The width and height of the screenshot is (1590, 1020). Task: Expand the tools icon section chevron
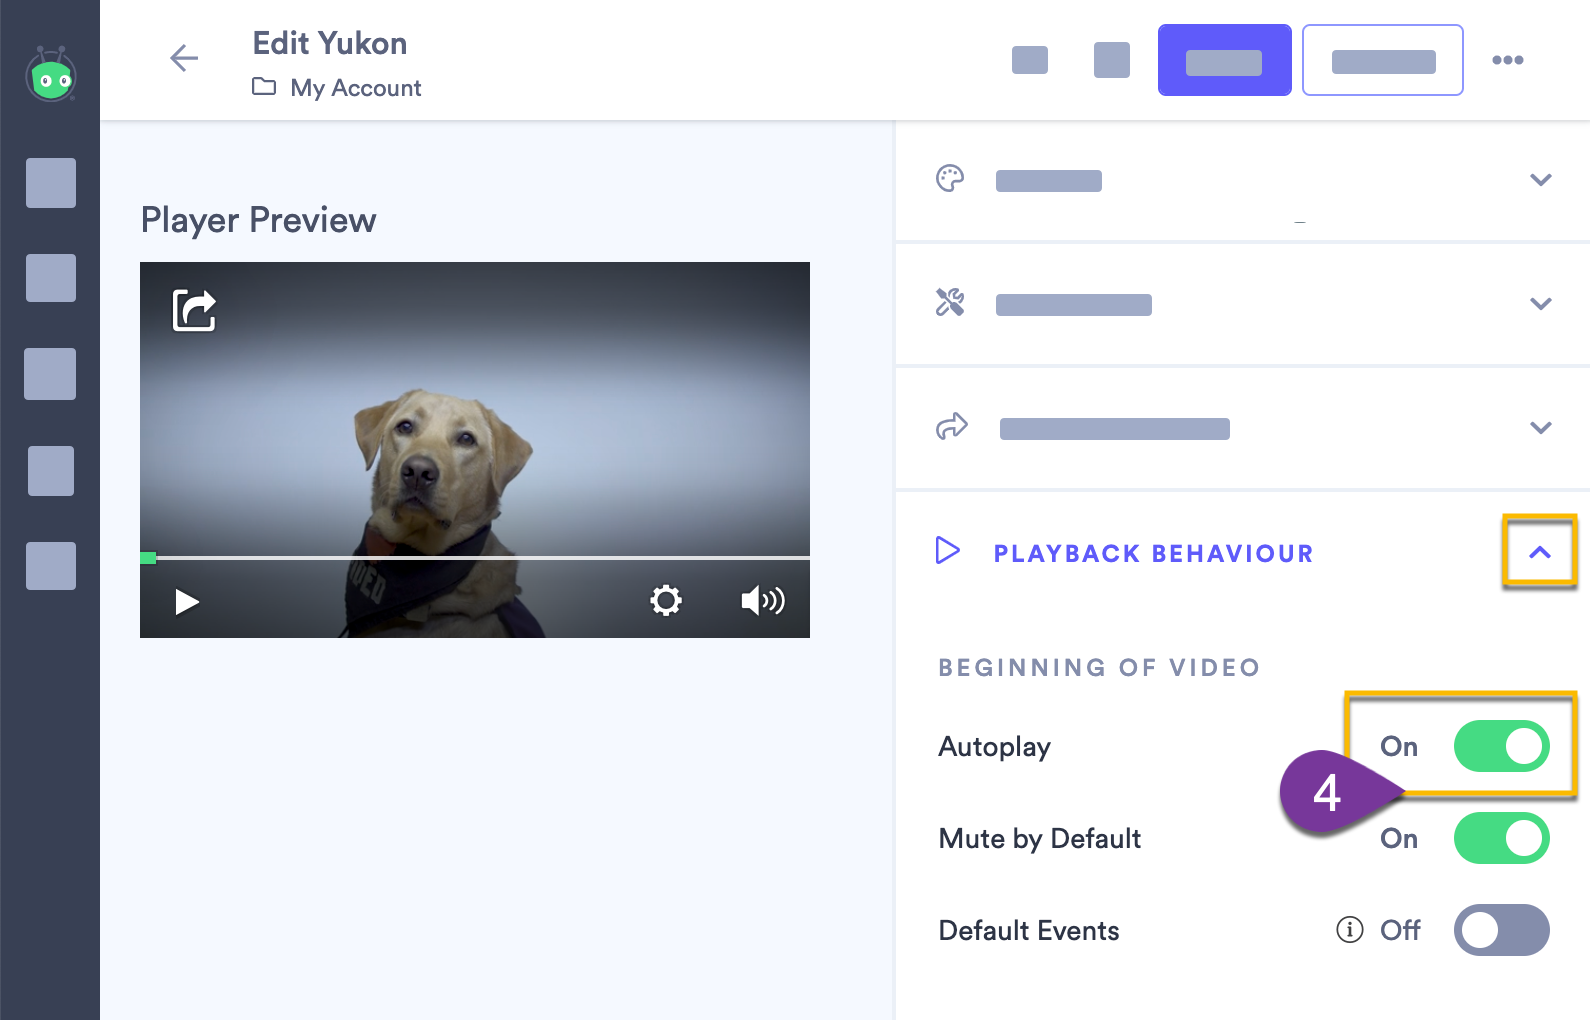[x=1540, y=304]
